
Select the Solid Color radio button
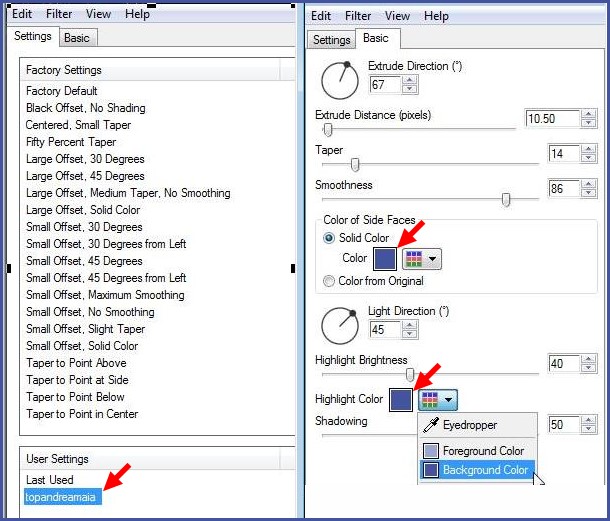tap(330, 238)
